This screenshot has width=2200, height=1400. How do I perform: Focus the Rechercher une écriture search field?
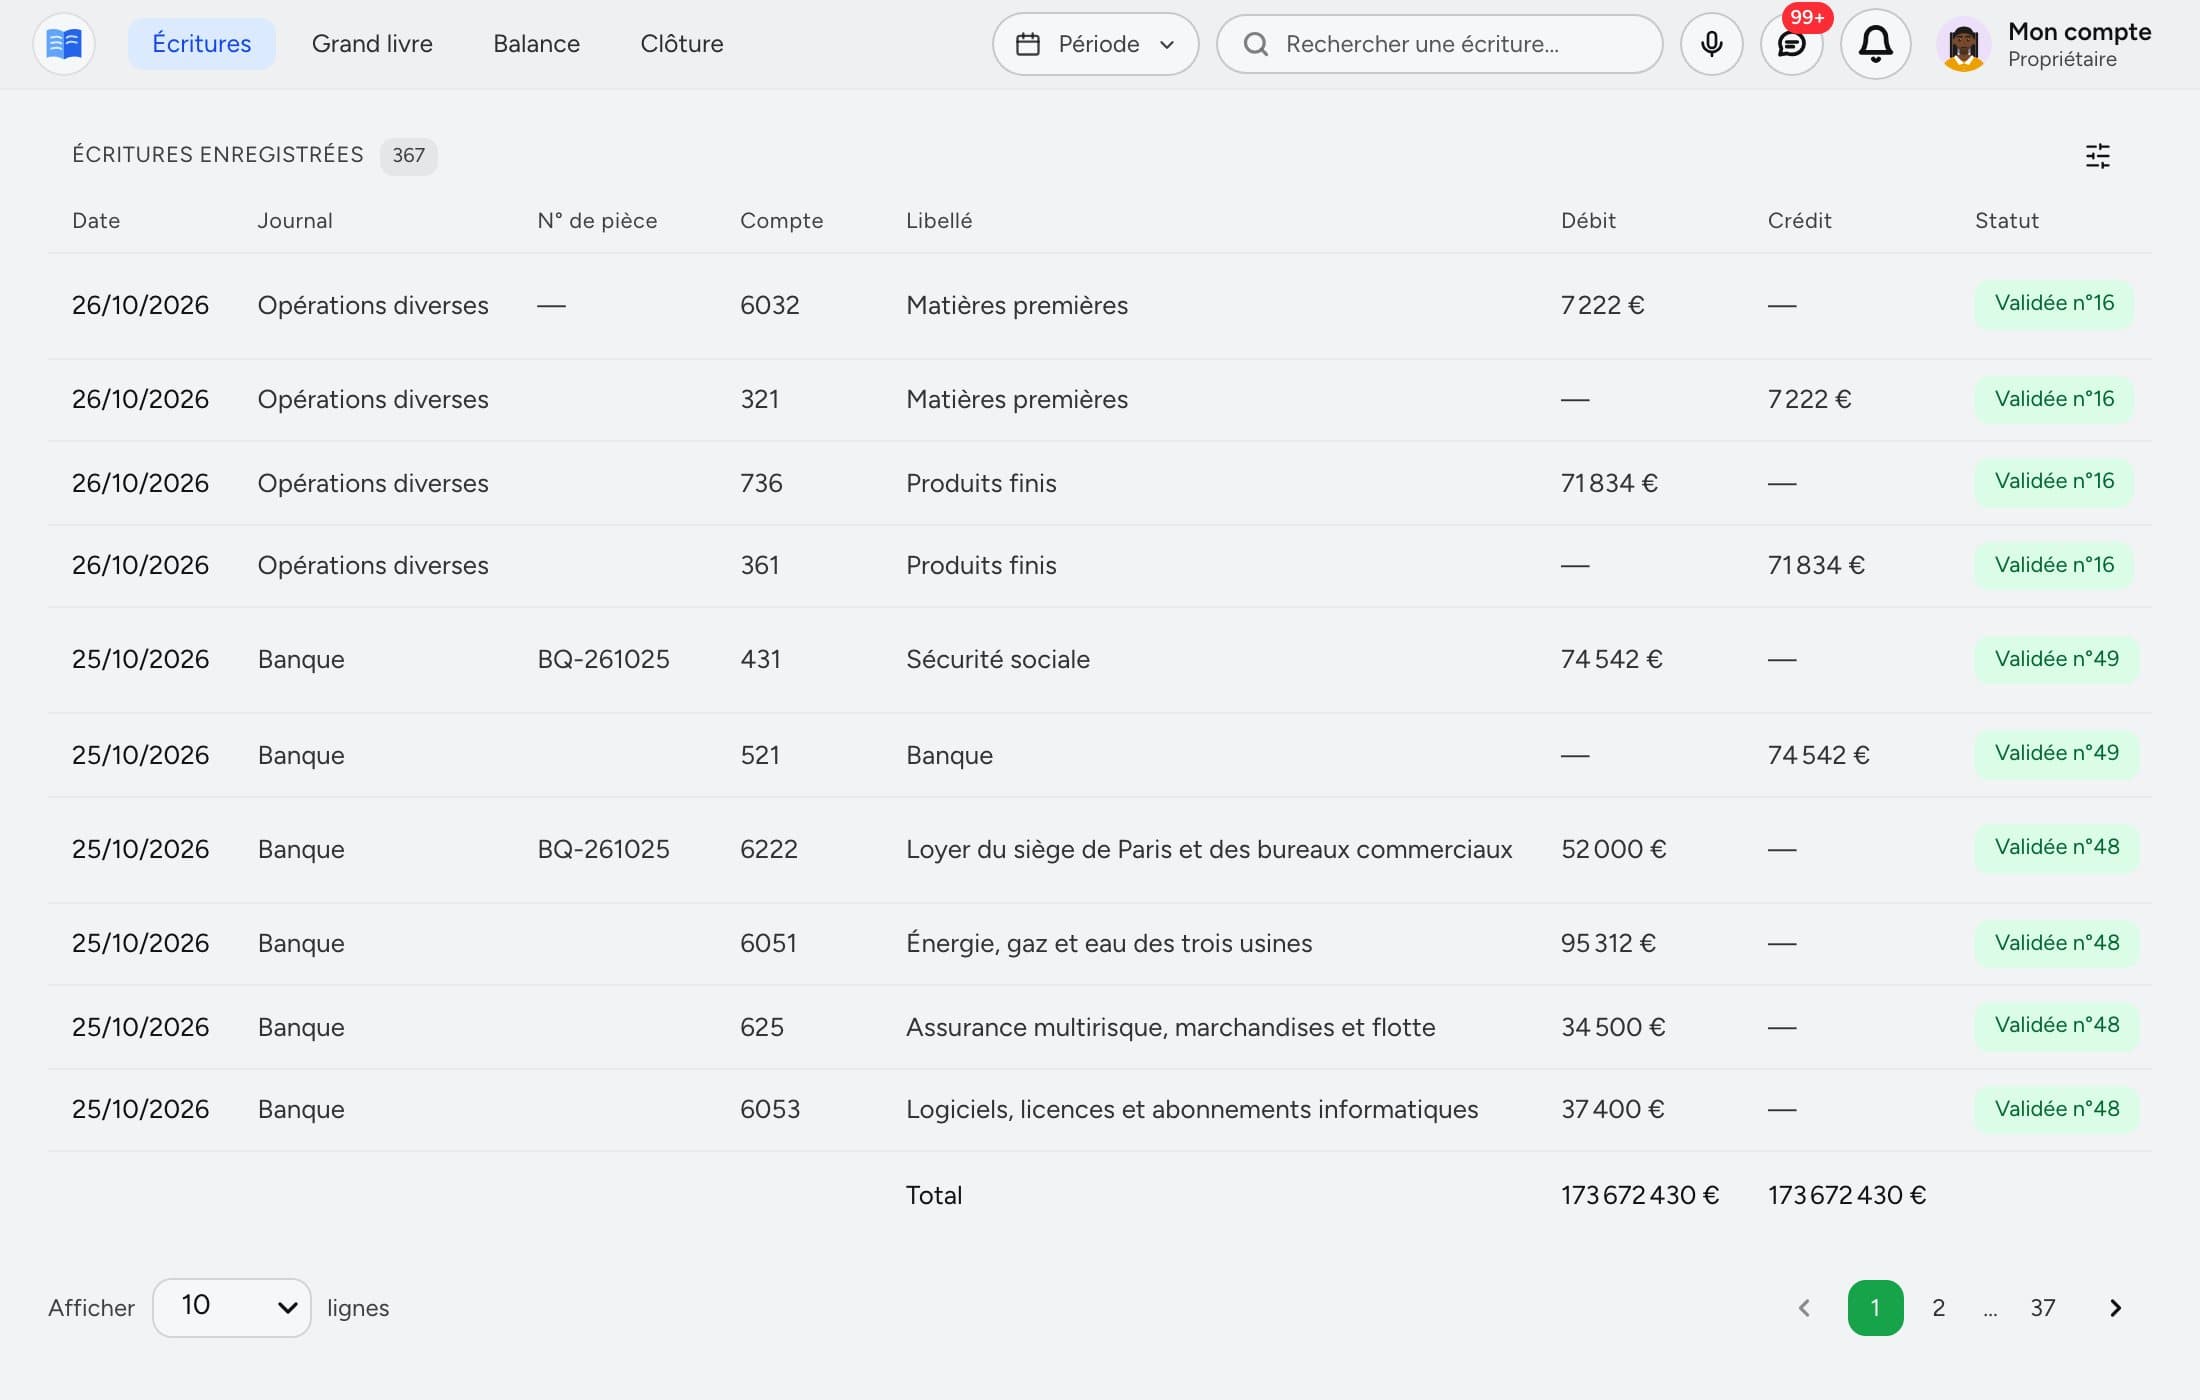point(1439,44)
